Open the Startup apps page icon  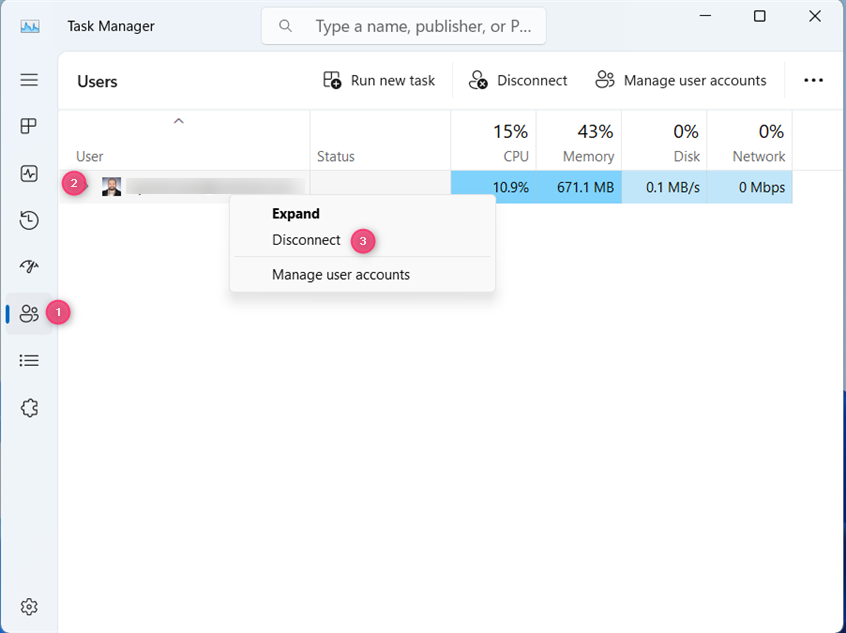[x=29, y=267]
